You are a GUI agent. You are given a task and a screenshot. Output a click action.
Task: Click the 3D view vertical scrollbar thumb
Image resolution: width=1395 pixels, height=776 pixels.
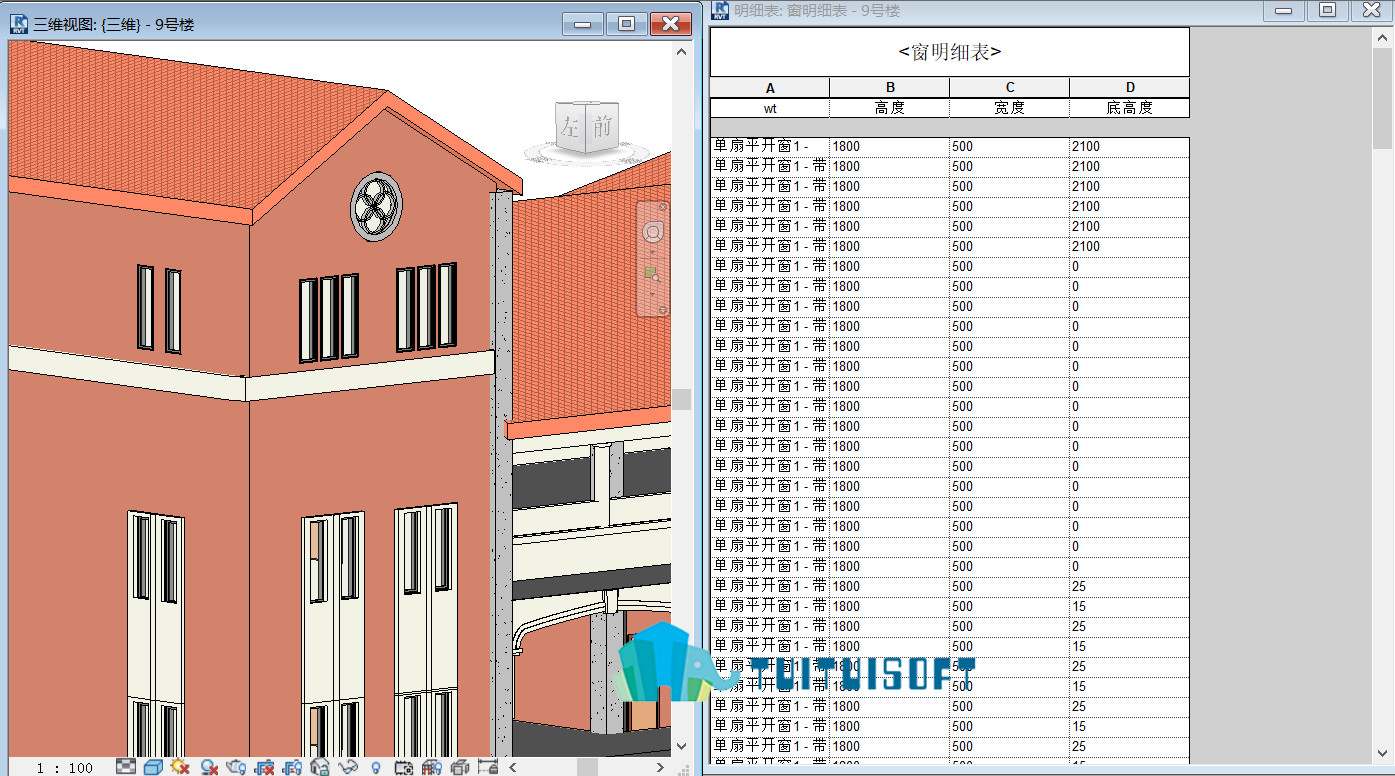[682, 399]
